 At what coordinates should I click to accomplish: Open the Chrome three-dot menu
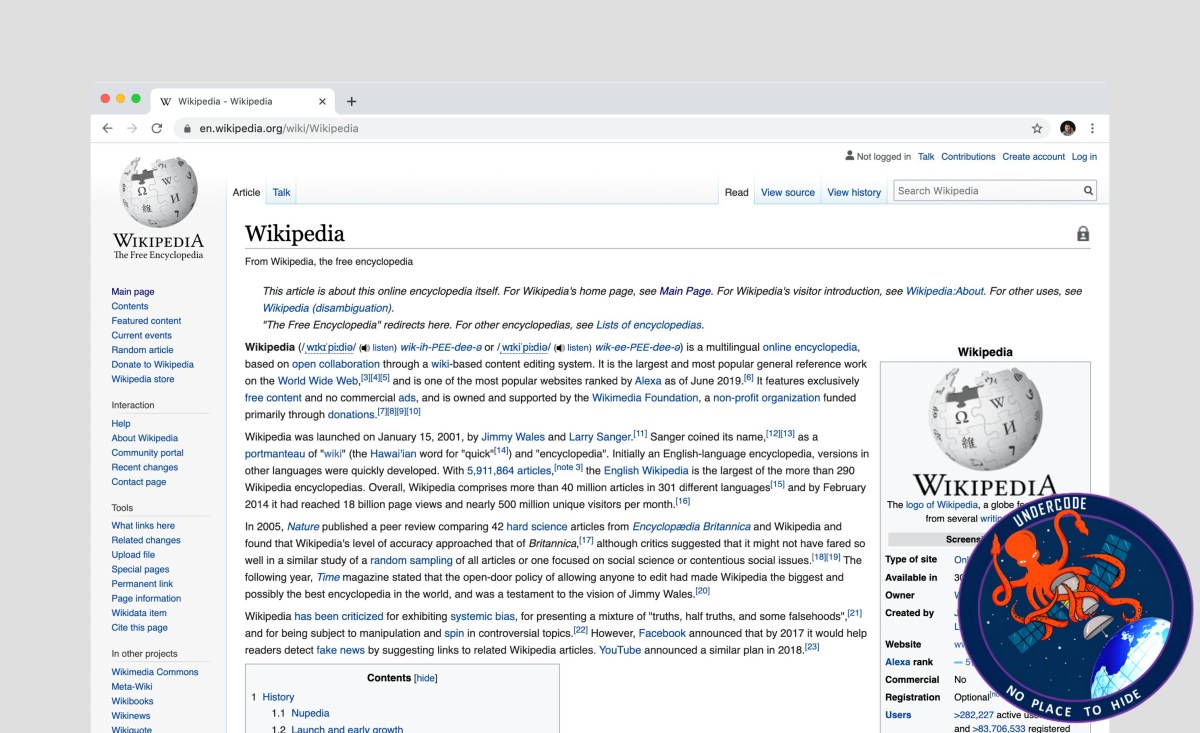point(1092,128)
